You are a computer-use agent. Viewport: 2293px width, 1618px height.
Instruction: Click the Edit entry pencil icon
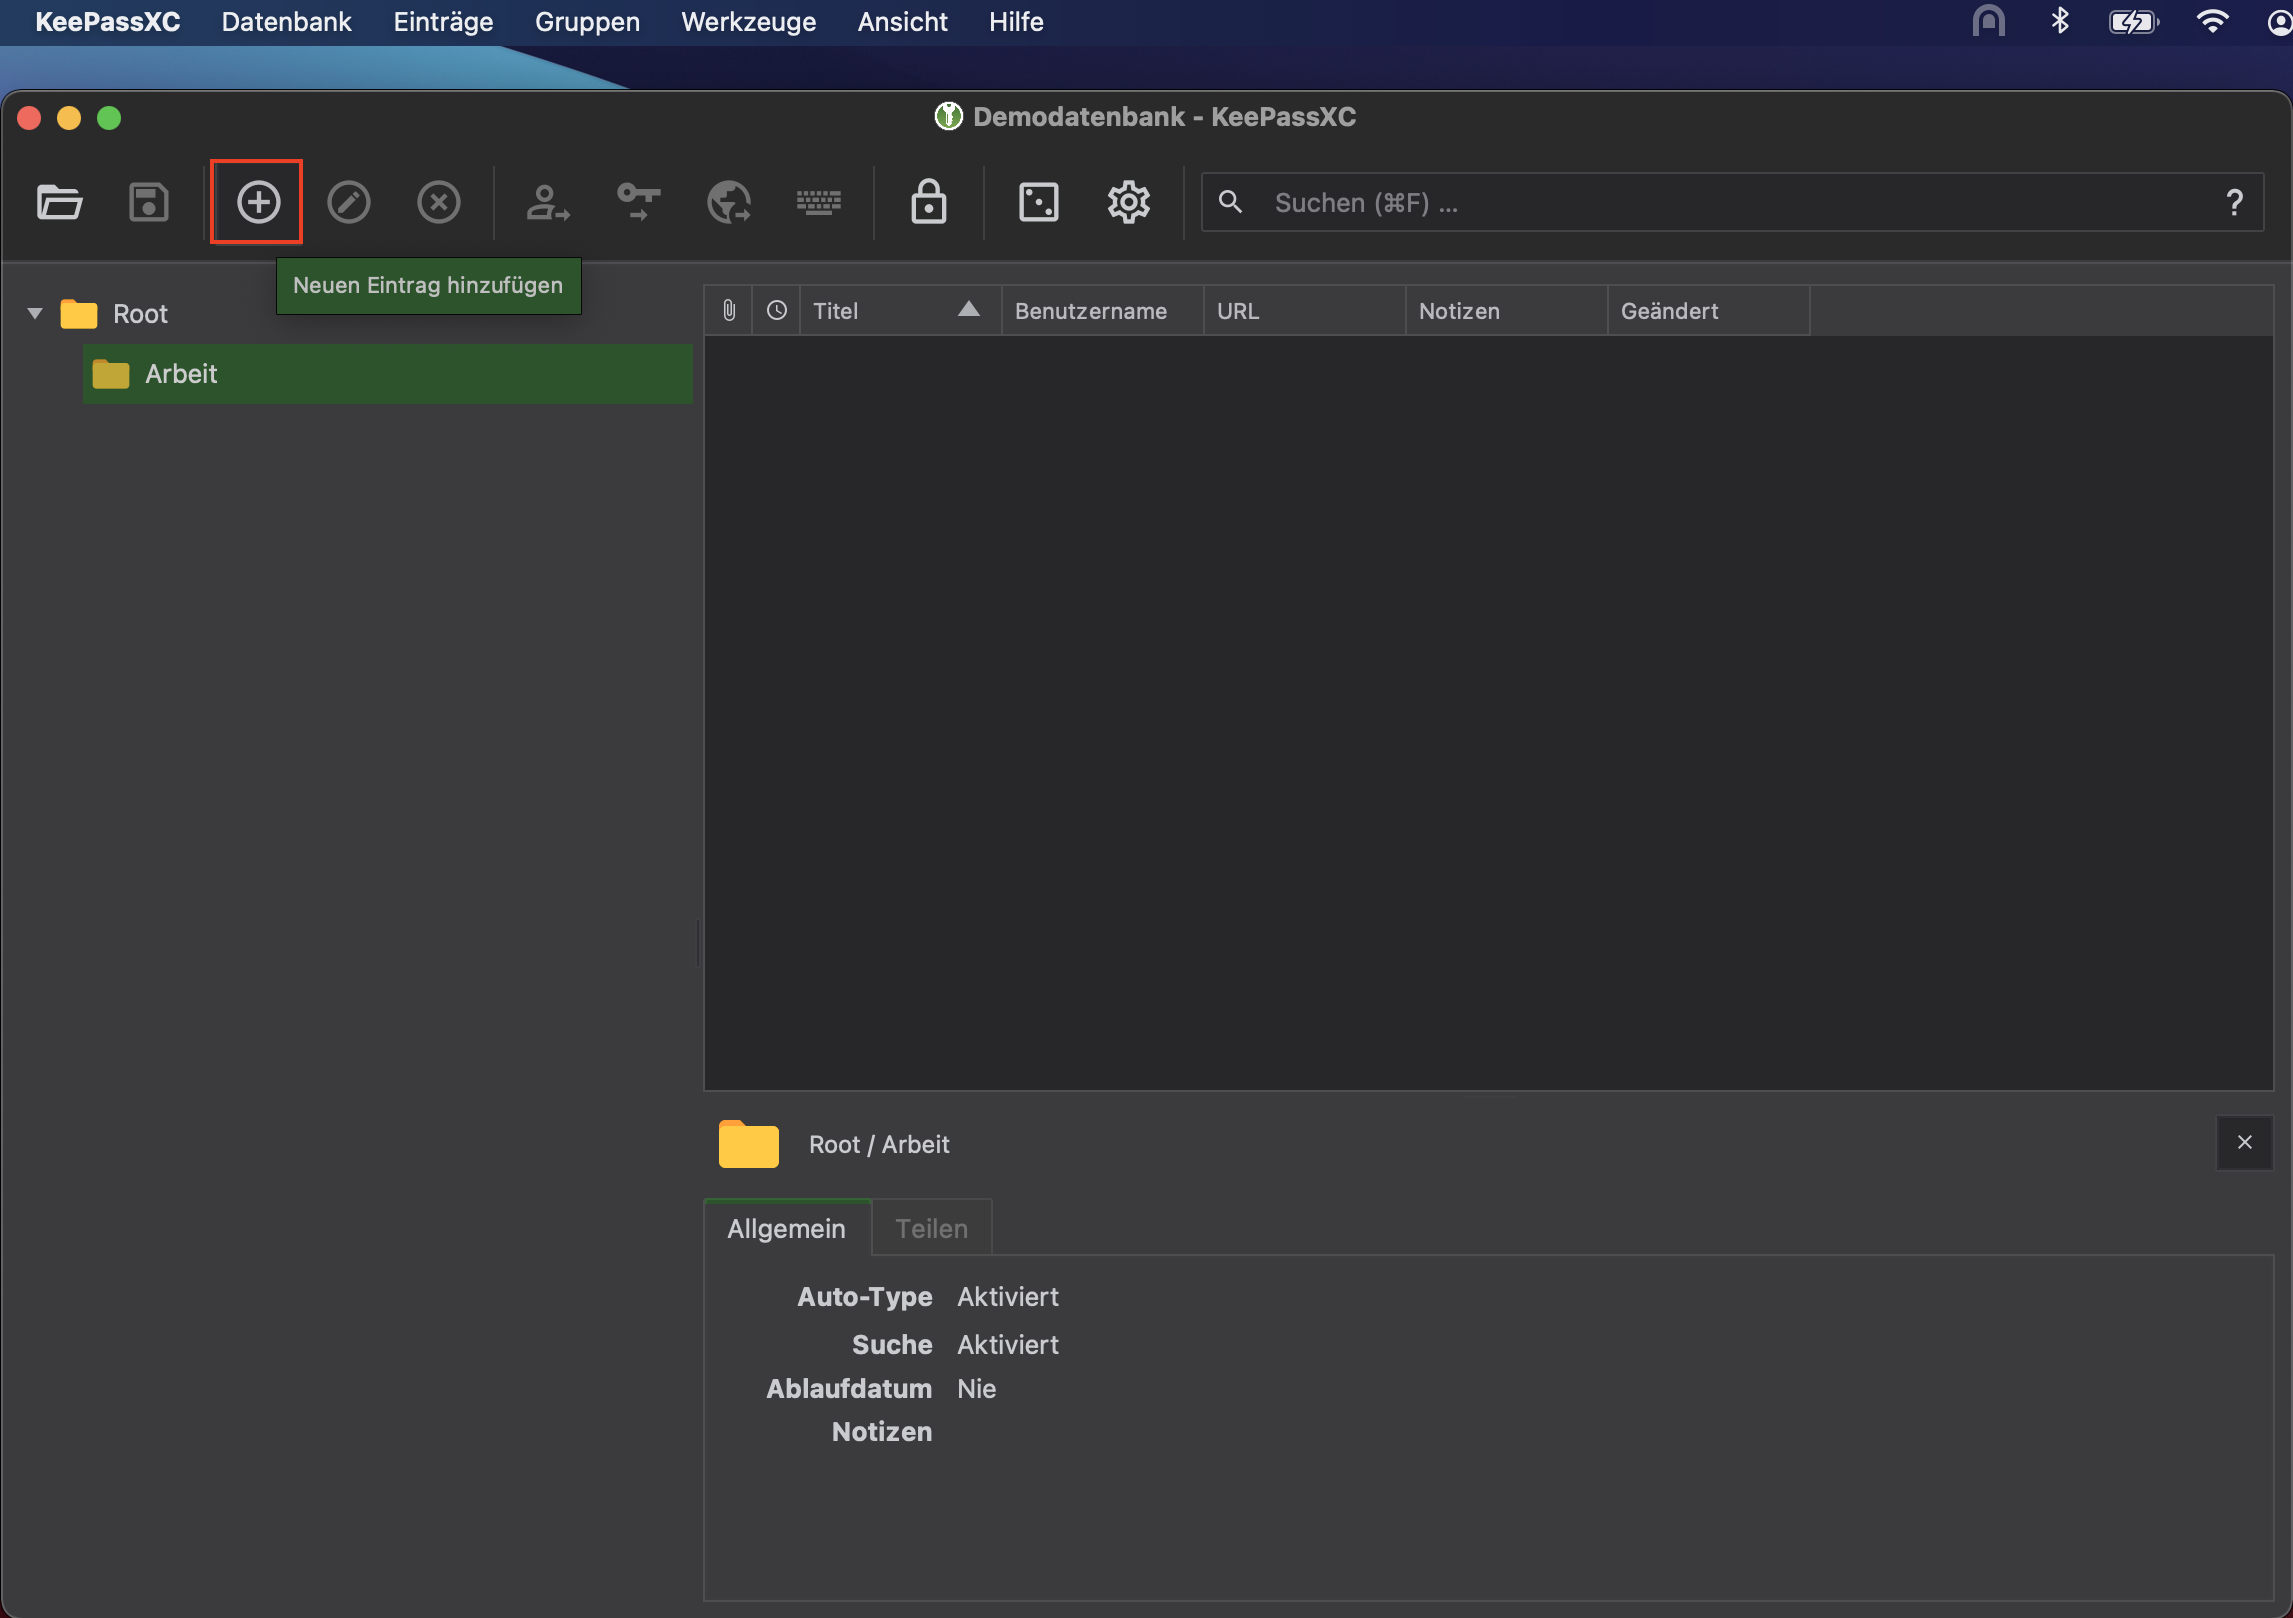click(x=348, y=202)
